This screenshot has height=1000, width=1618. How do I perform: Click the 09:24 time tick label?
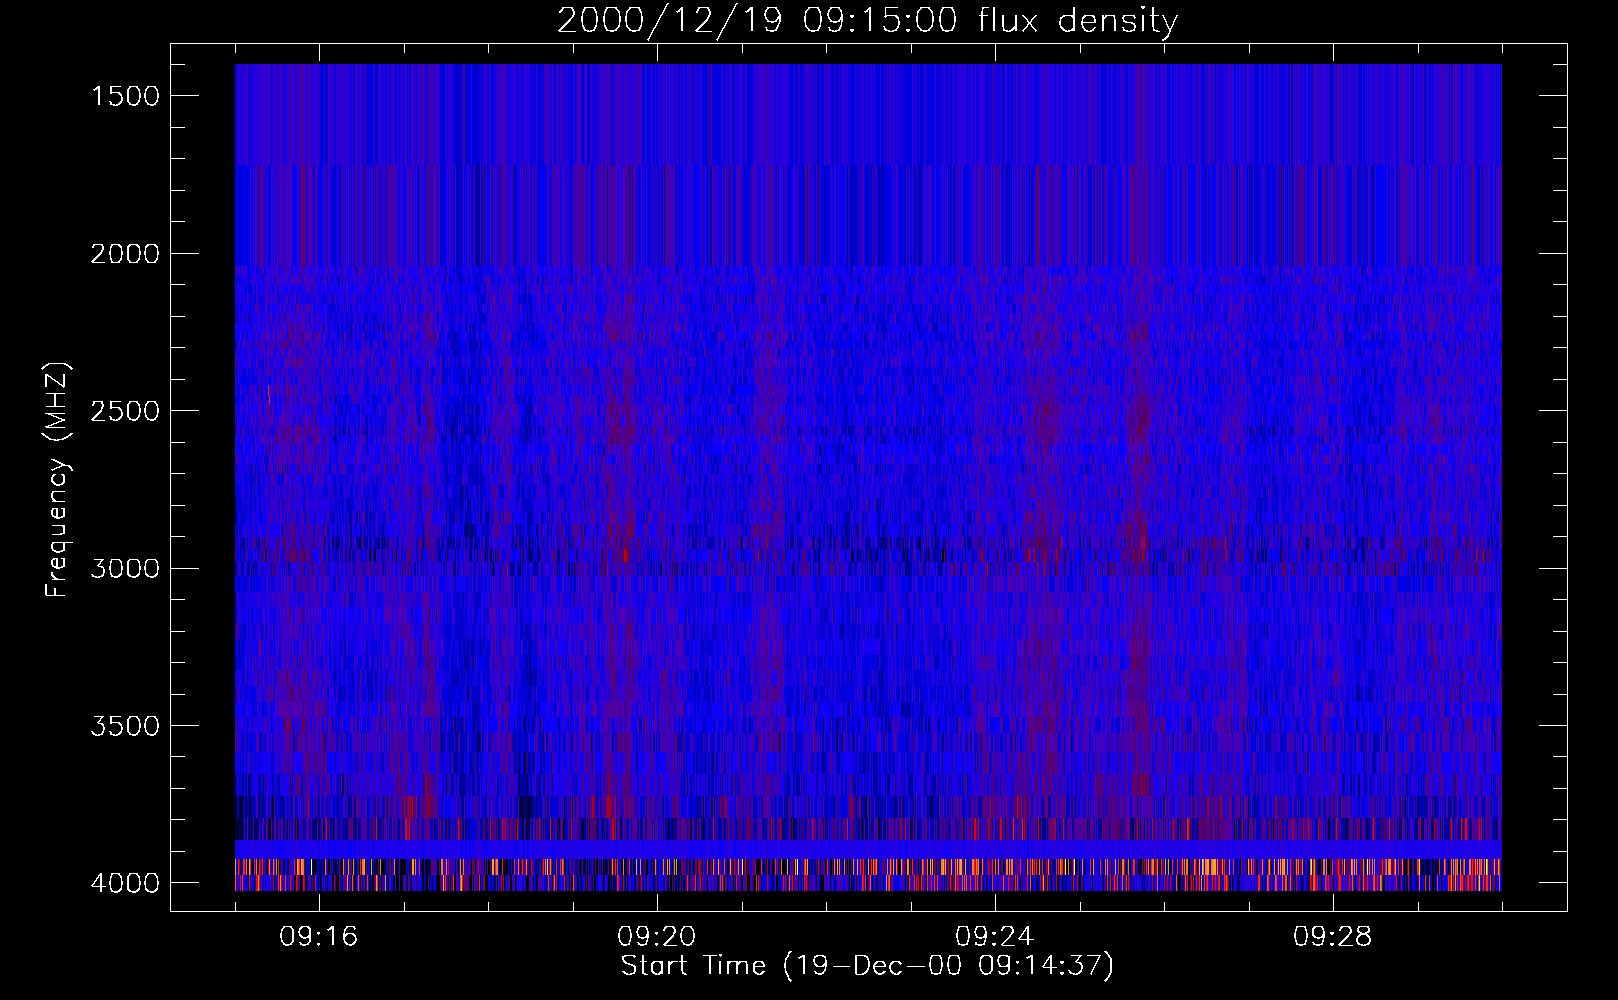[x=995, y=937]
